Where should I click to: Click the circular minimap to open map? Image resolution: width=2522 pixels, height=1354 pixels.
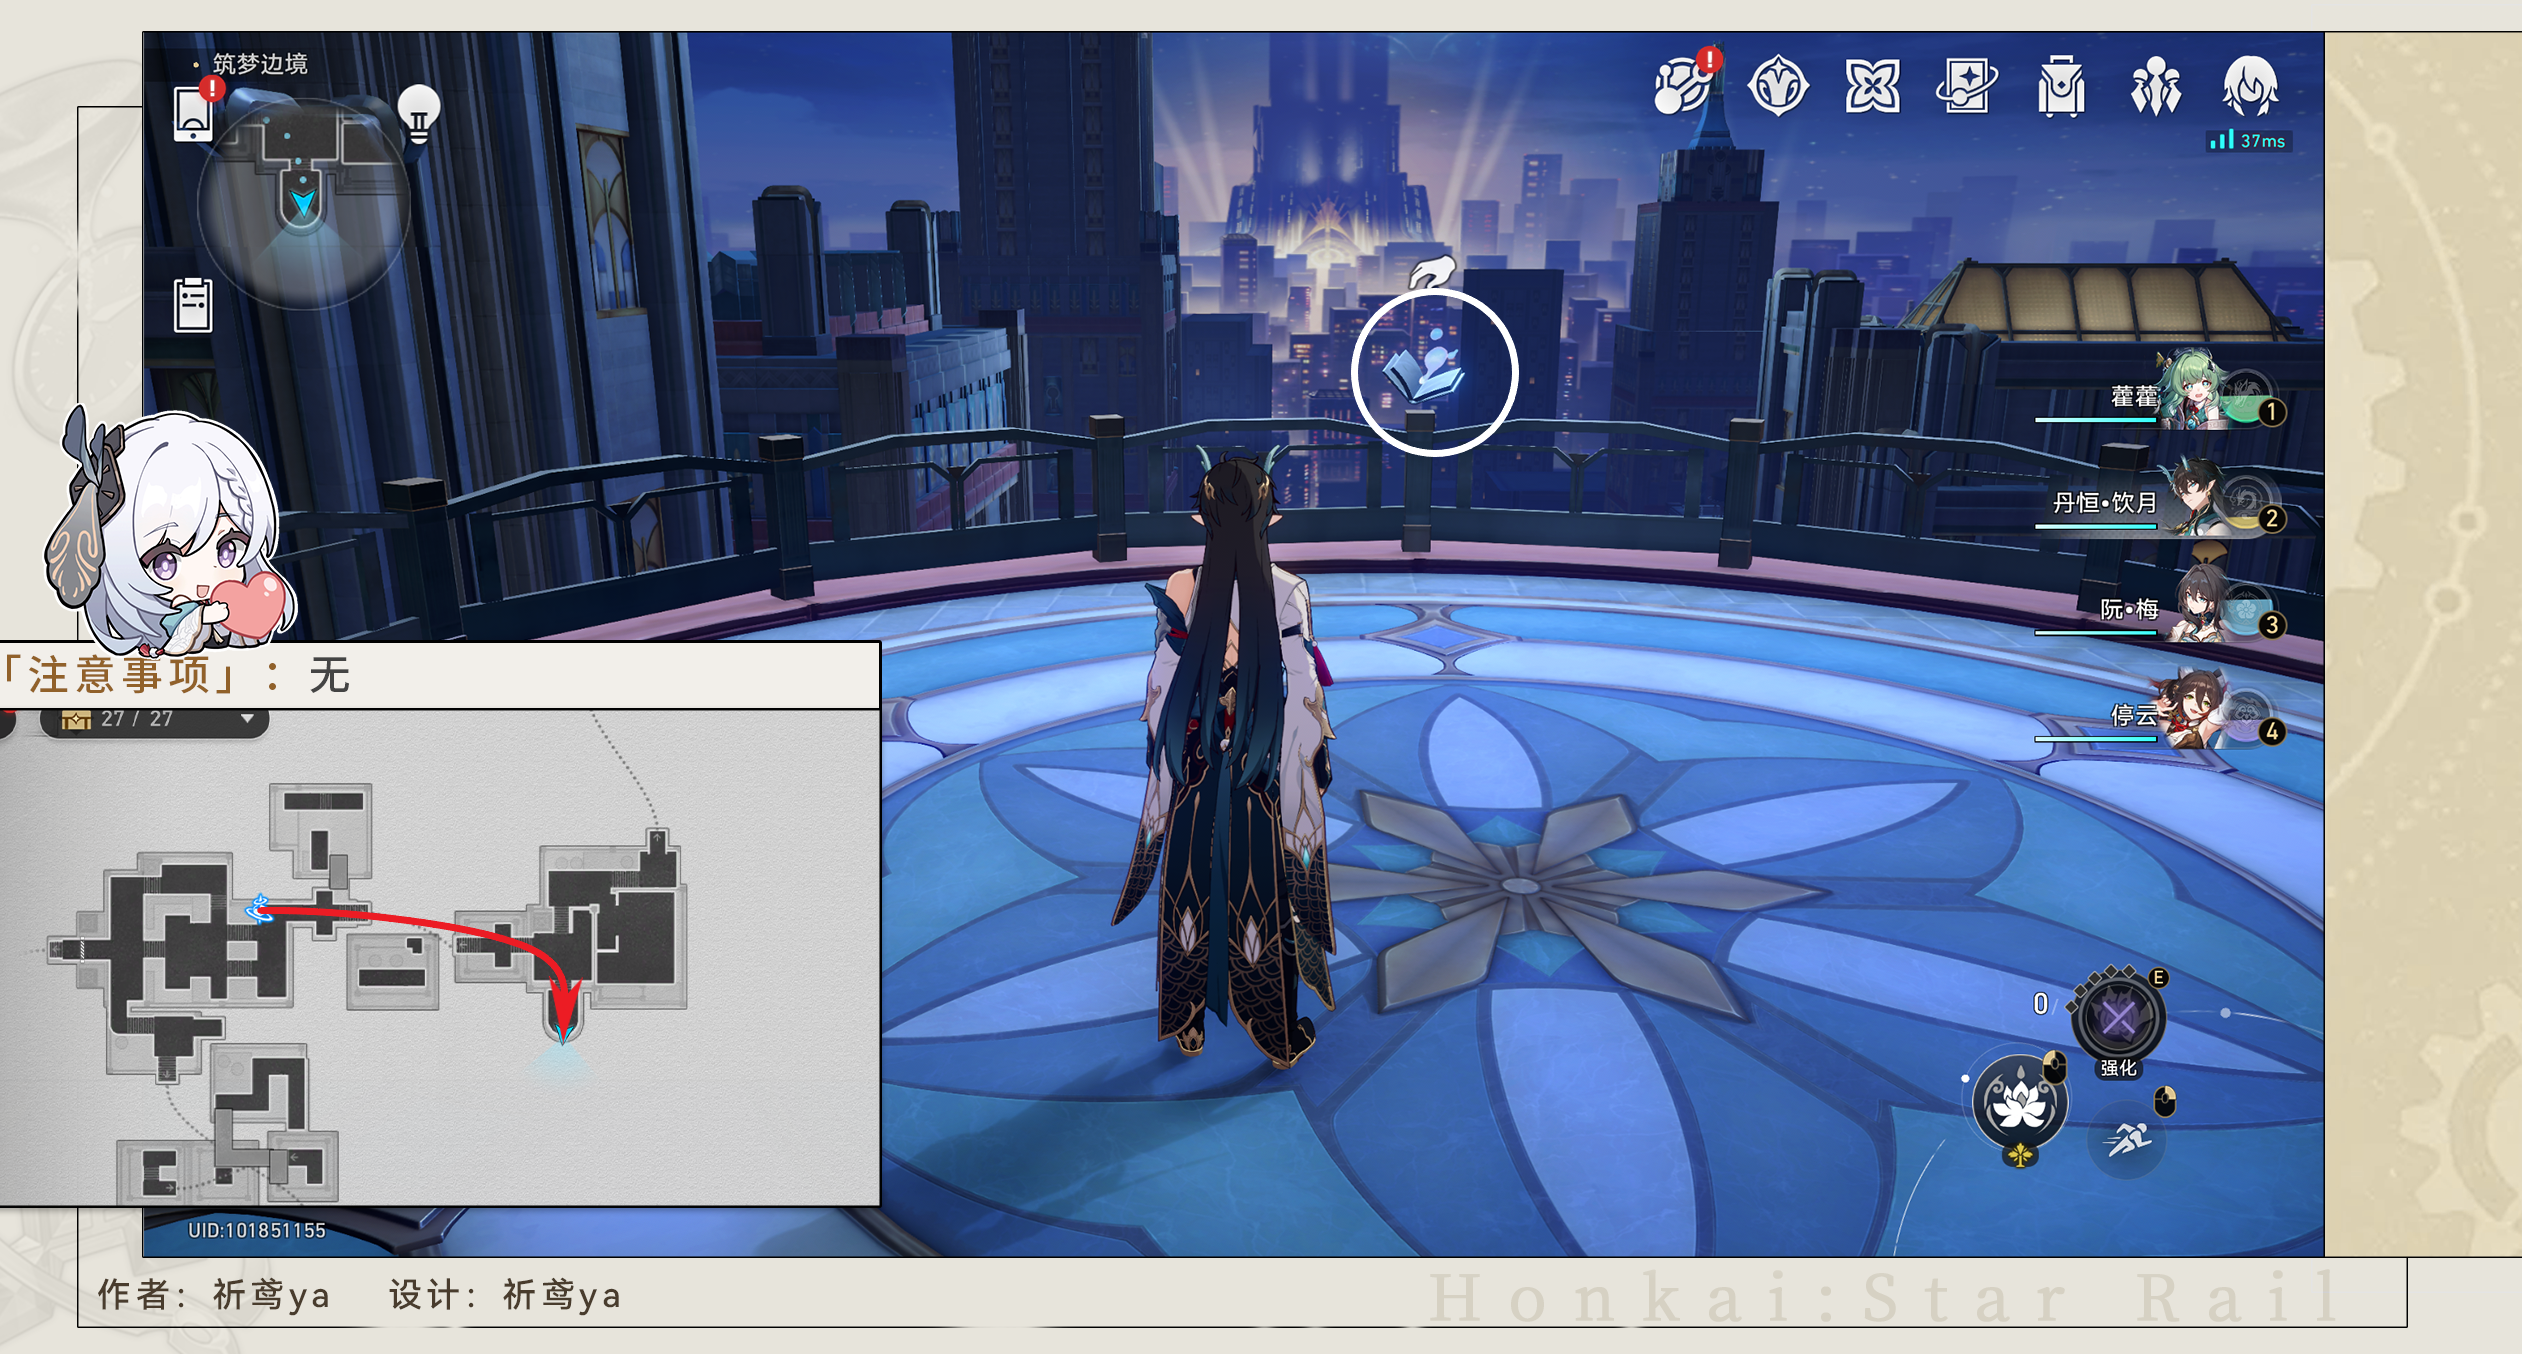point(302,204)
